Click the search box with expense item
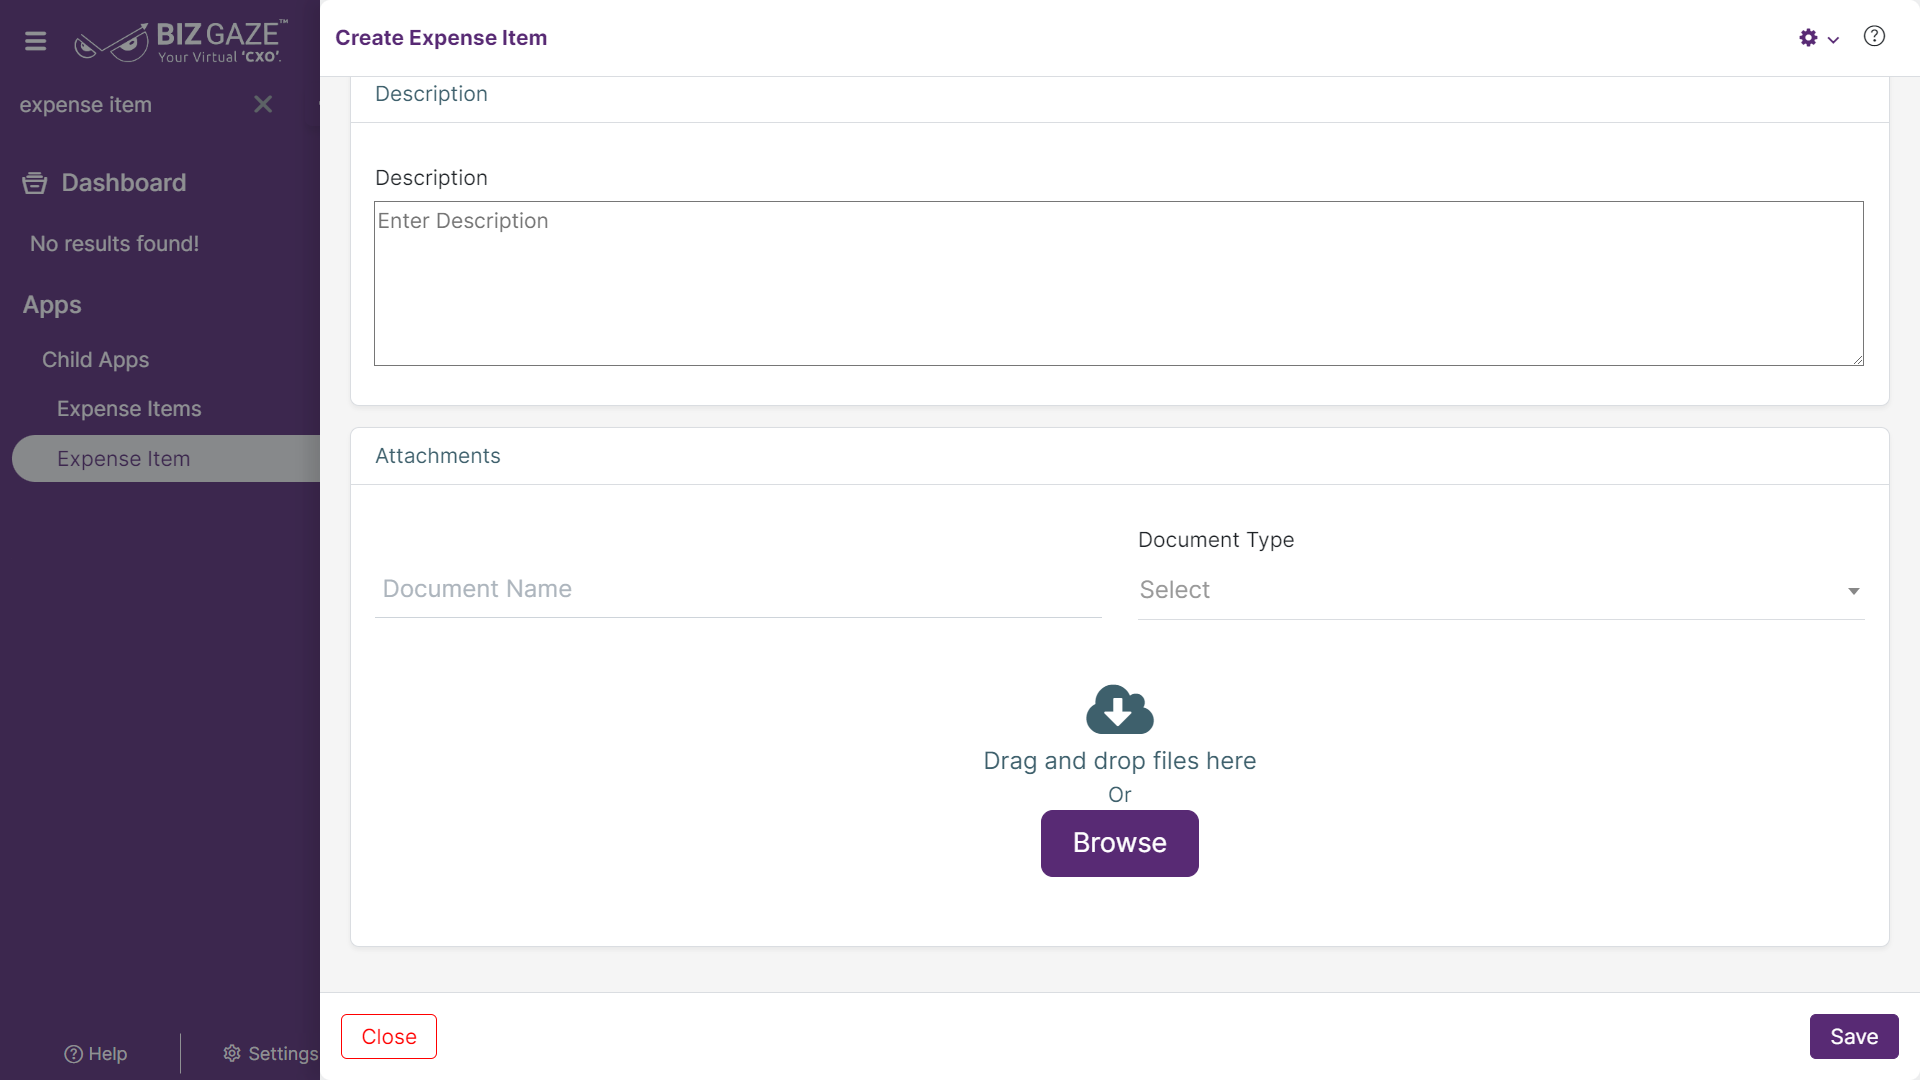The image size is (1920, 1080). pos(130,105)
